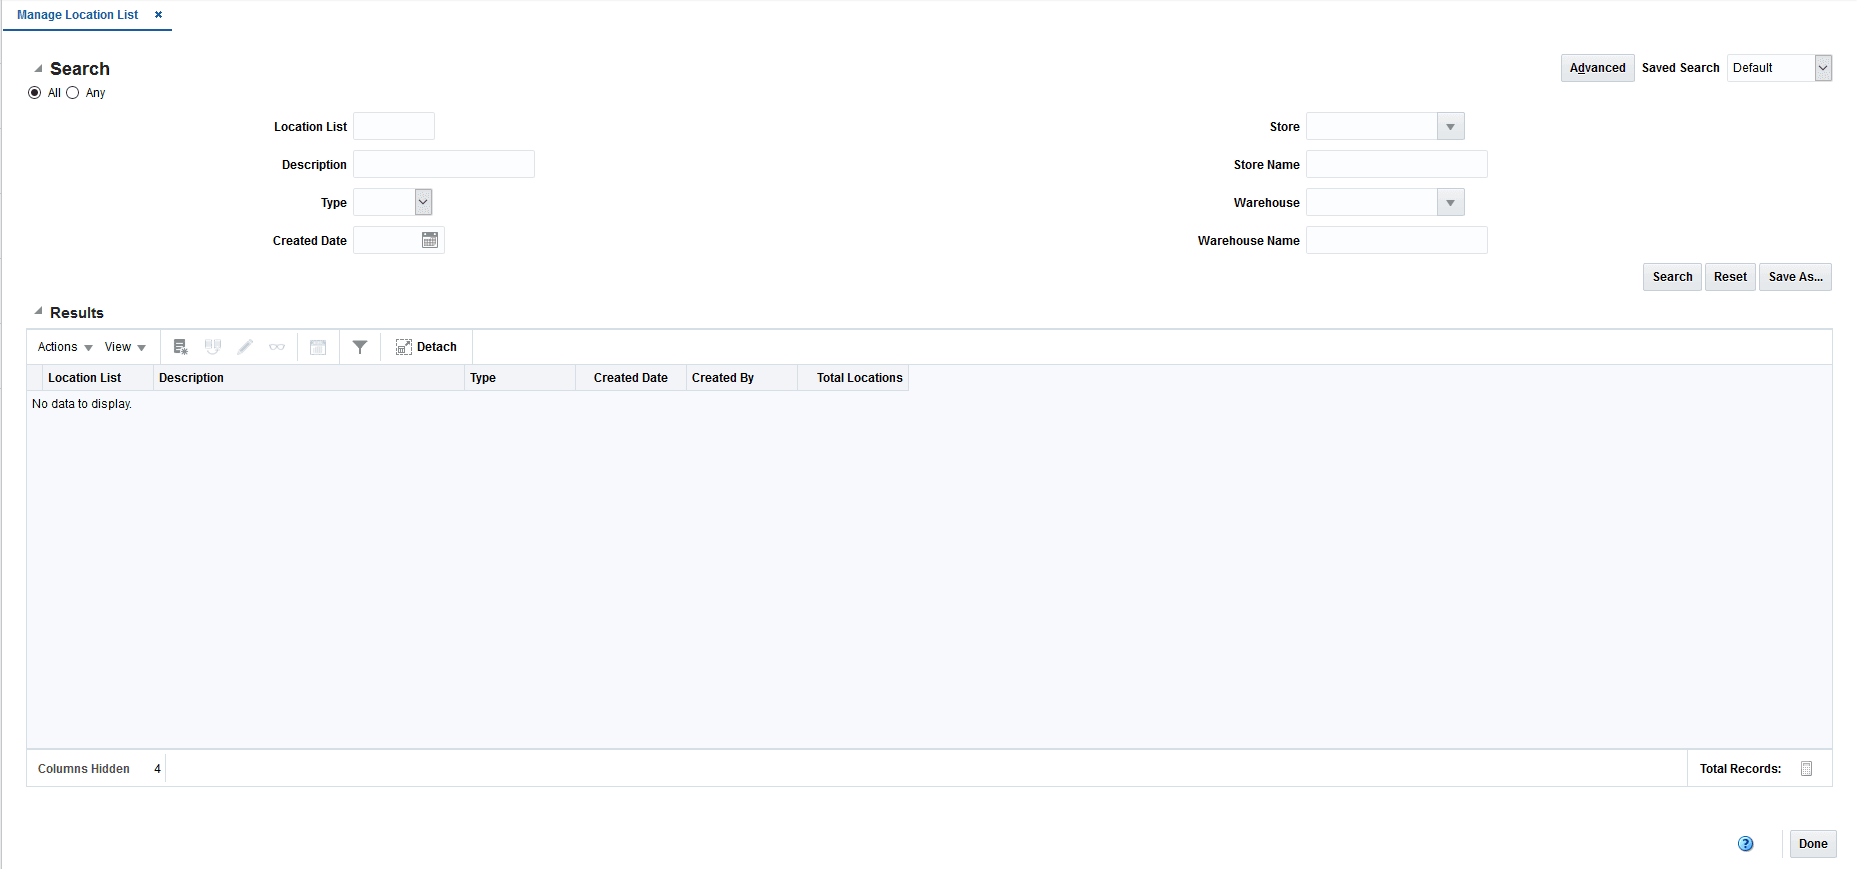Click into the Store Name field
This screenshot has width=1857, height=869.
tap(1397, 164)
